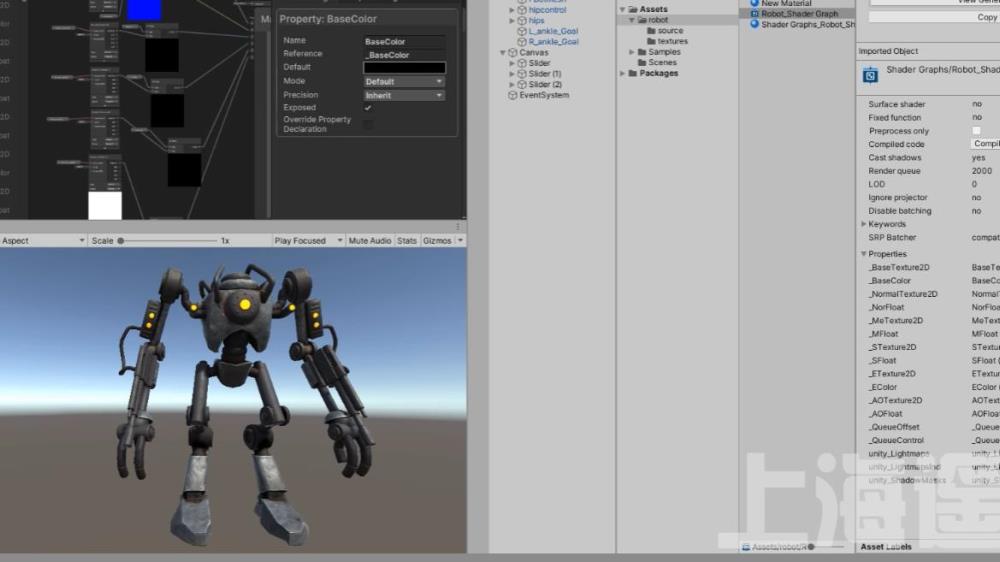Click the SRP Batcher row label
This screenshot has width=1000, height=562.
pyautogui.click(x=892, y=237)
